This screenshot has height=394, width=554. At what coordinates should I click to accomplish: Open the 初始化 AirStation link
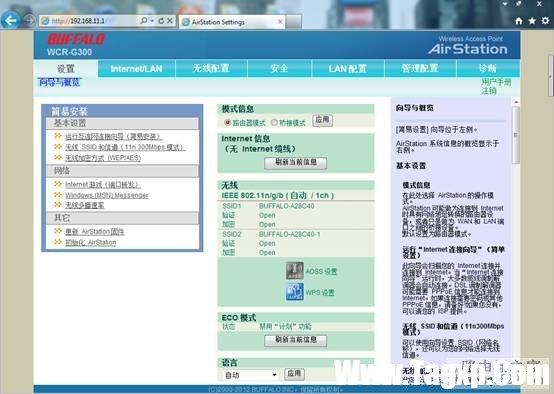click(90, 242)
